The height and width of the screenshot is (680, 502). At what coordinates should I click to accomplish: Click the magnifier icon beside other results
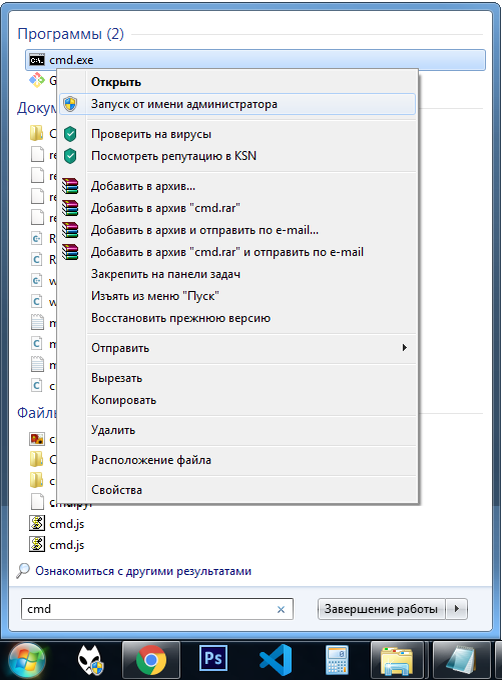point(23,571)
